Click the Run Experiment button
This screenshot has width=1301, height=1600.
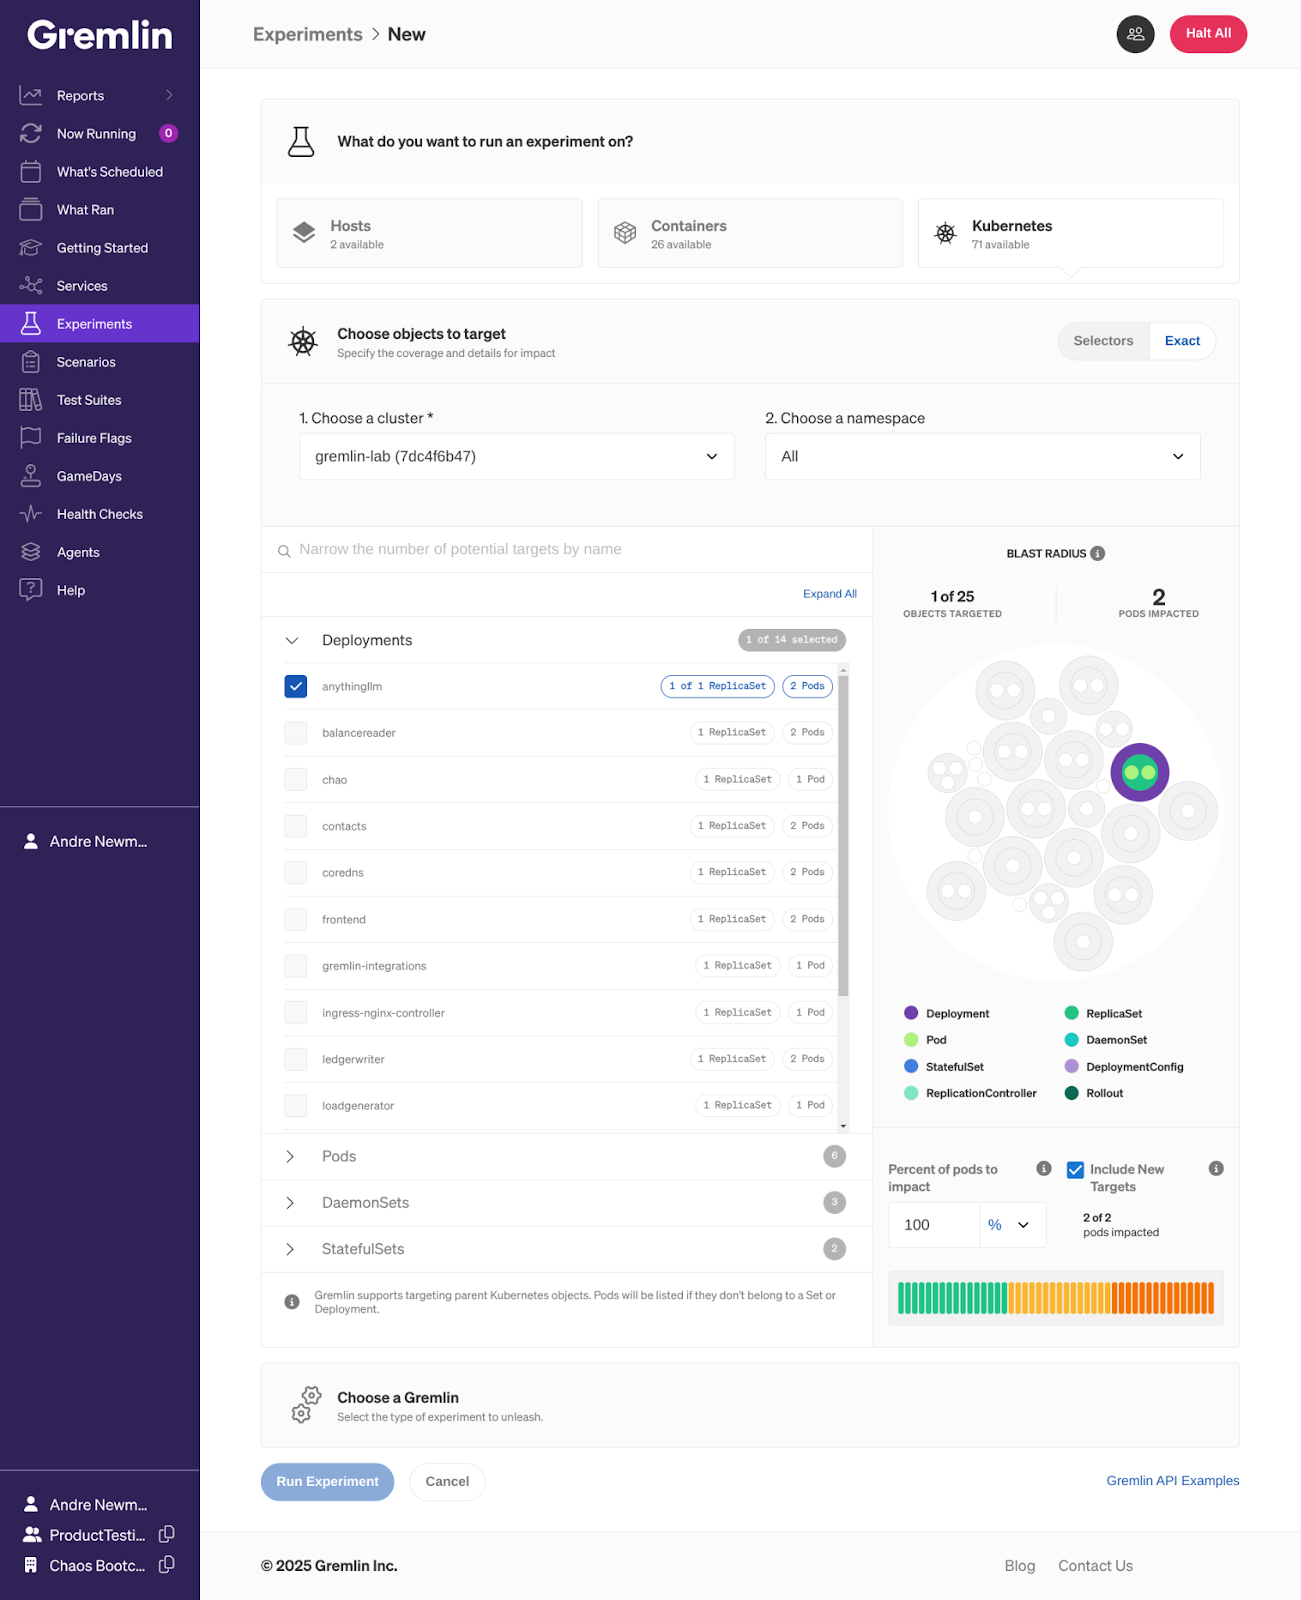327,1481
